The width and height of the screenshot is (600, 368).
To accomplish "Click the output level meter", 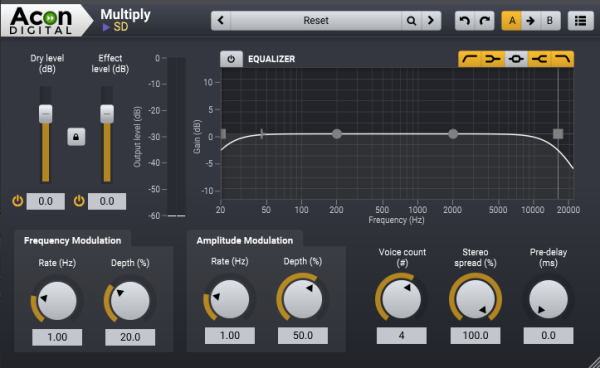I will 176,137.
